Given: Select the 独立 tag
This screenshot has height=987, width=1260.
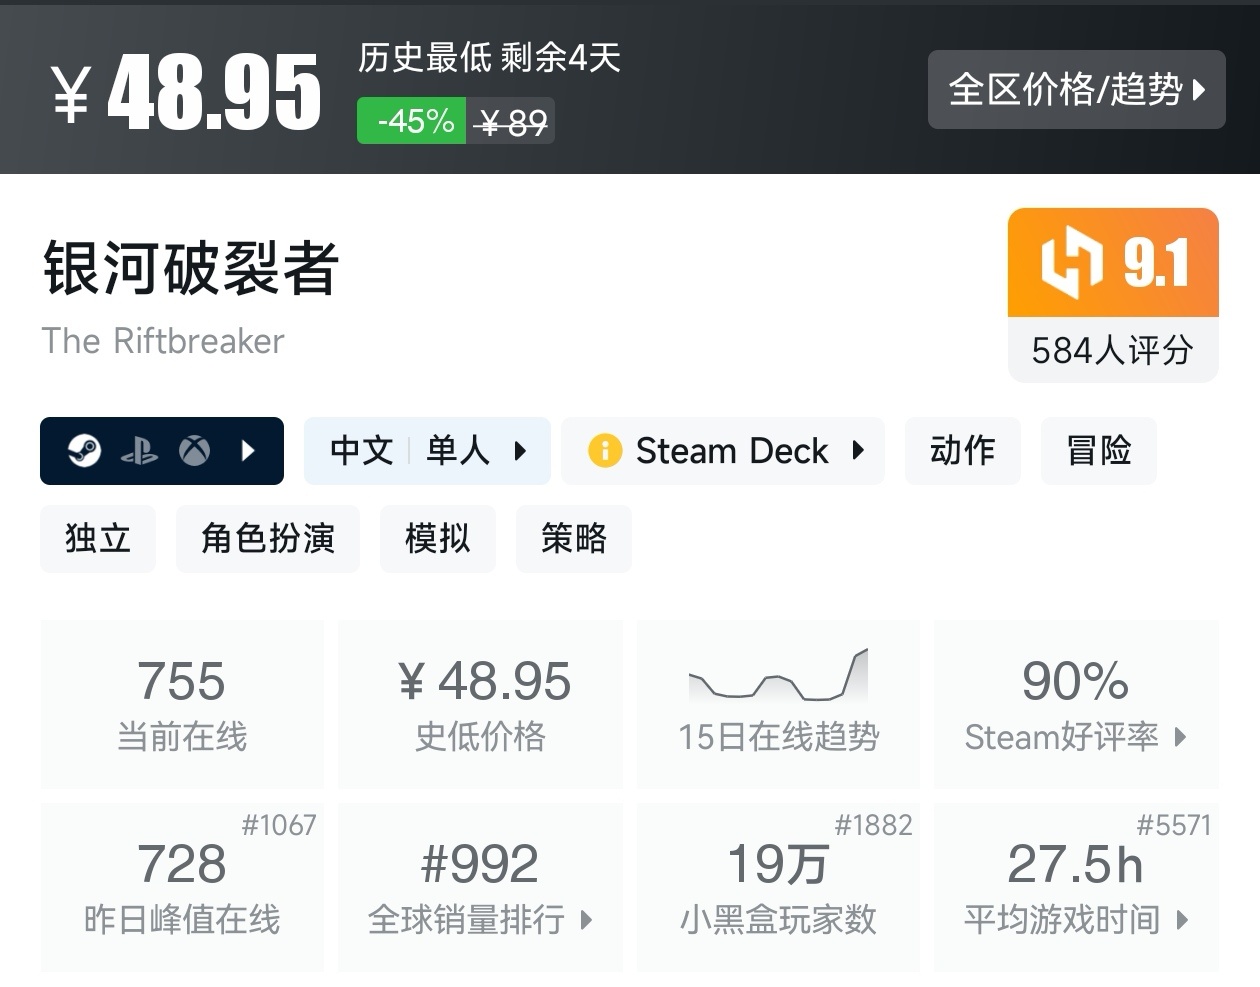Looking at the screenshot, I should [97, 539].
